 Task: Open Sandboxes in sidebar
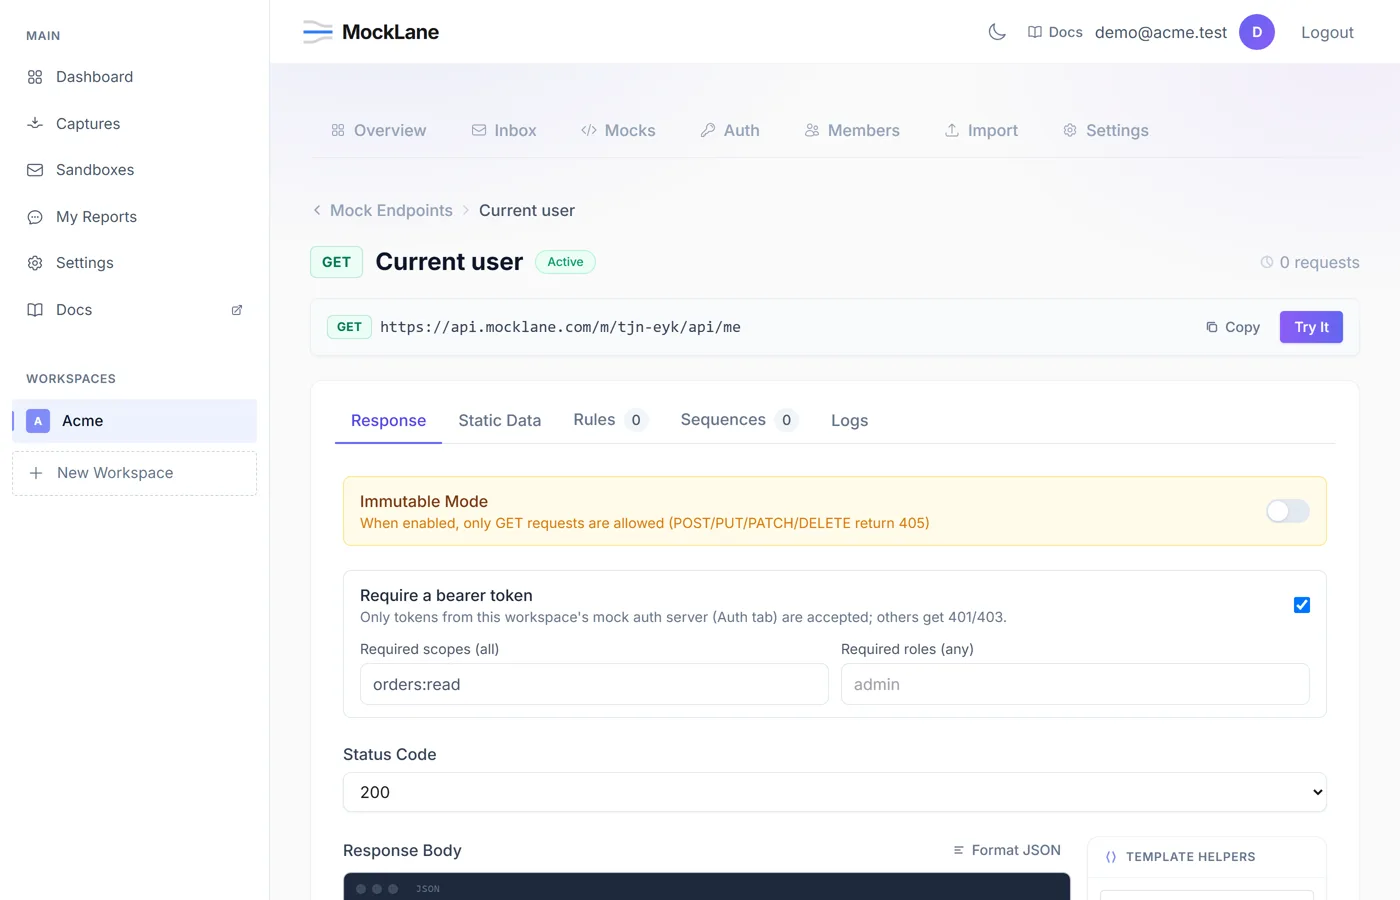[134, 170]
